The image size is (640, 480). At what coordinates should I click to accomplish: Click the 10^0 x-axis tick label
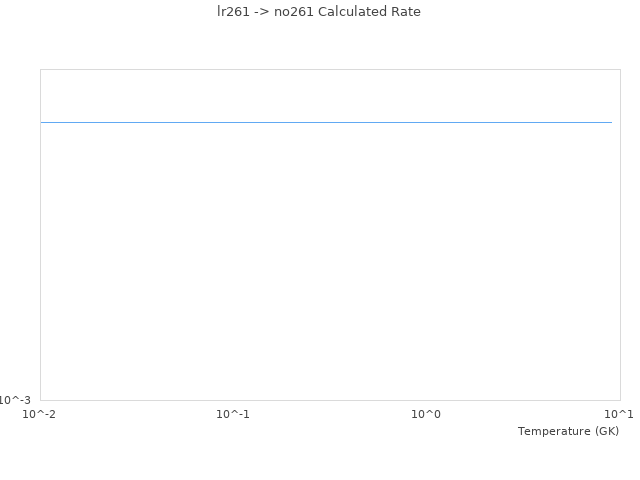pyautogui.click(x=426, y=414)
